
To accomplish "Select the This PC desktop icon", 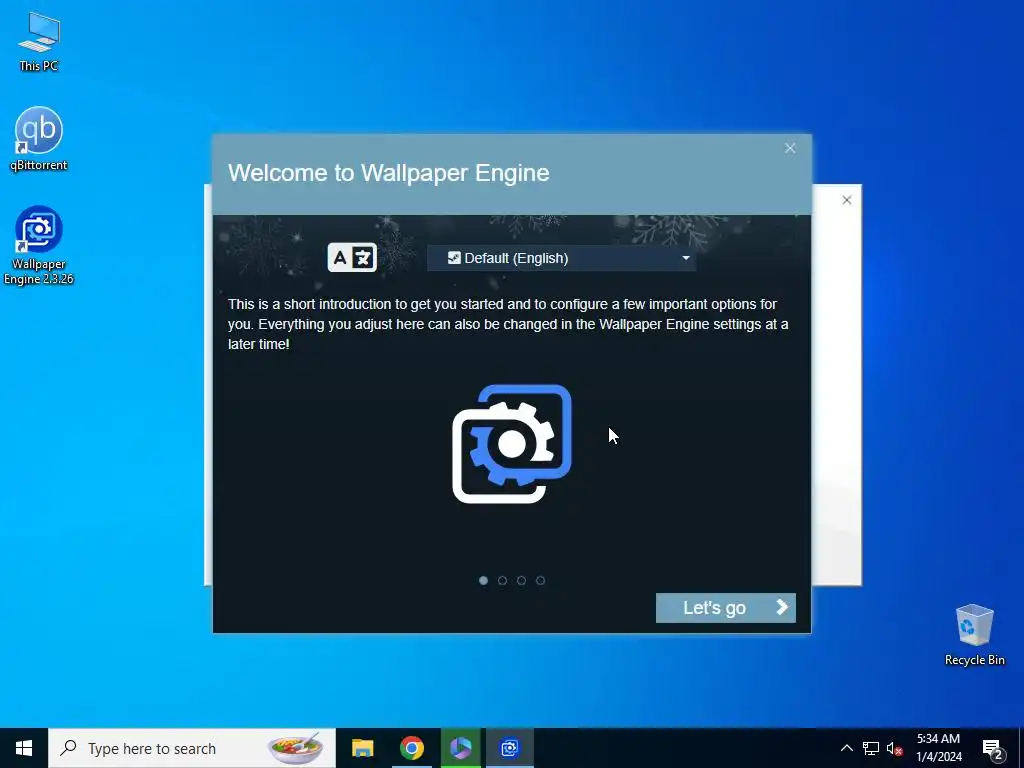I will coord(39,42).
